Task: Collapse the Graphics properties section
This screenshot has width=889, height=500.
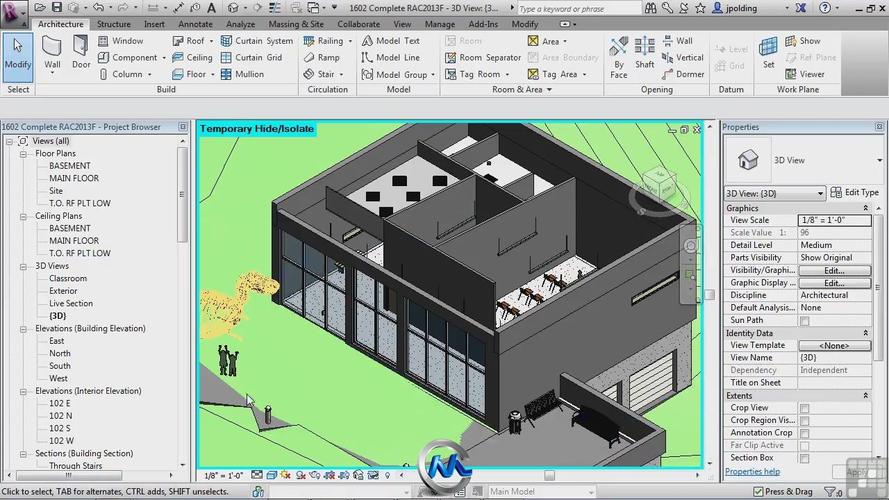Action: click(x=865, y=208)
